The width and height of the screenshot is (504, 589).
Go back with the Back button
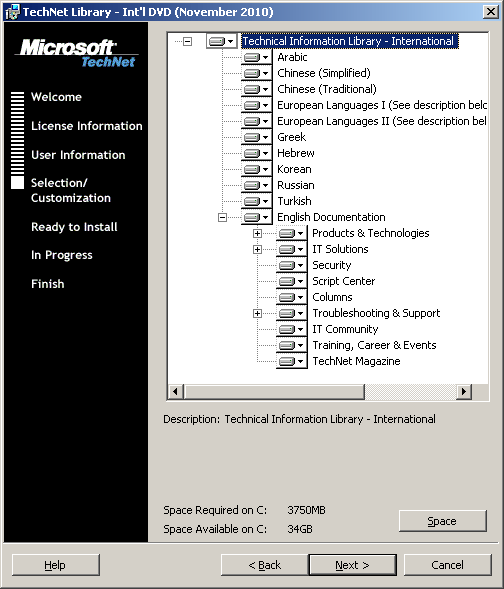tap(264, 565)
